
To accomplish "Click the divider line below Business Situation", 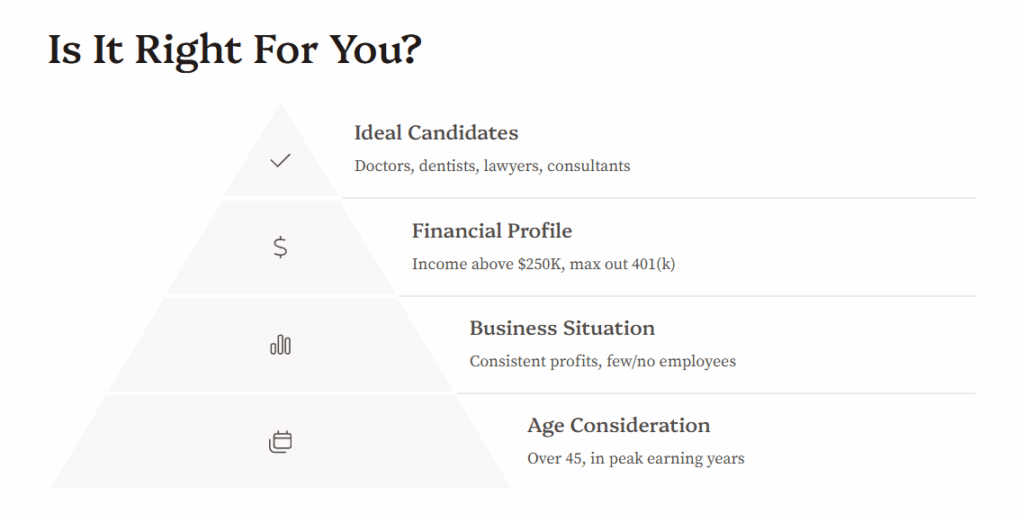I will coord(716,393).
